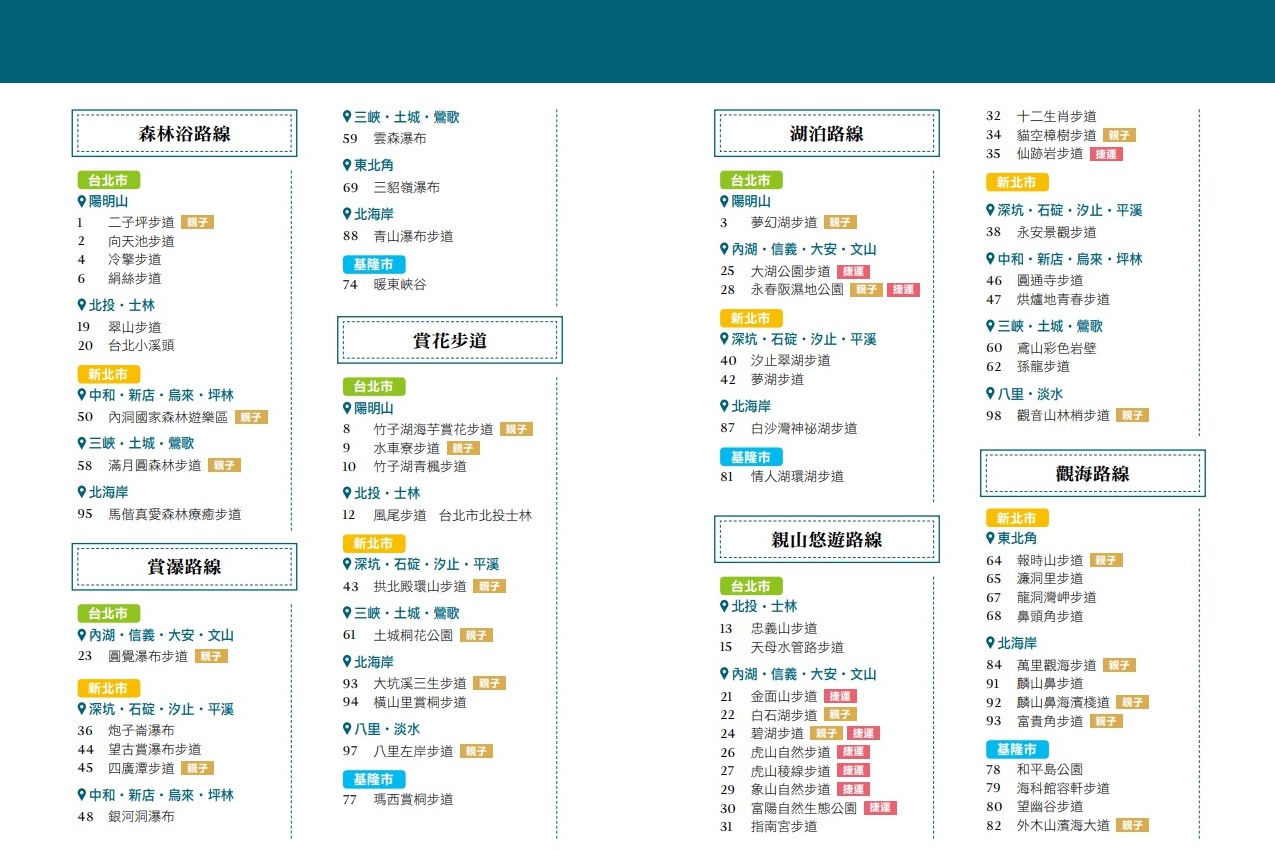Click the 捷運 tag next to 仙跡岩步道

tap(1107, 154)
